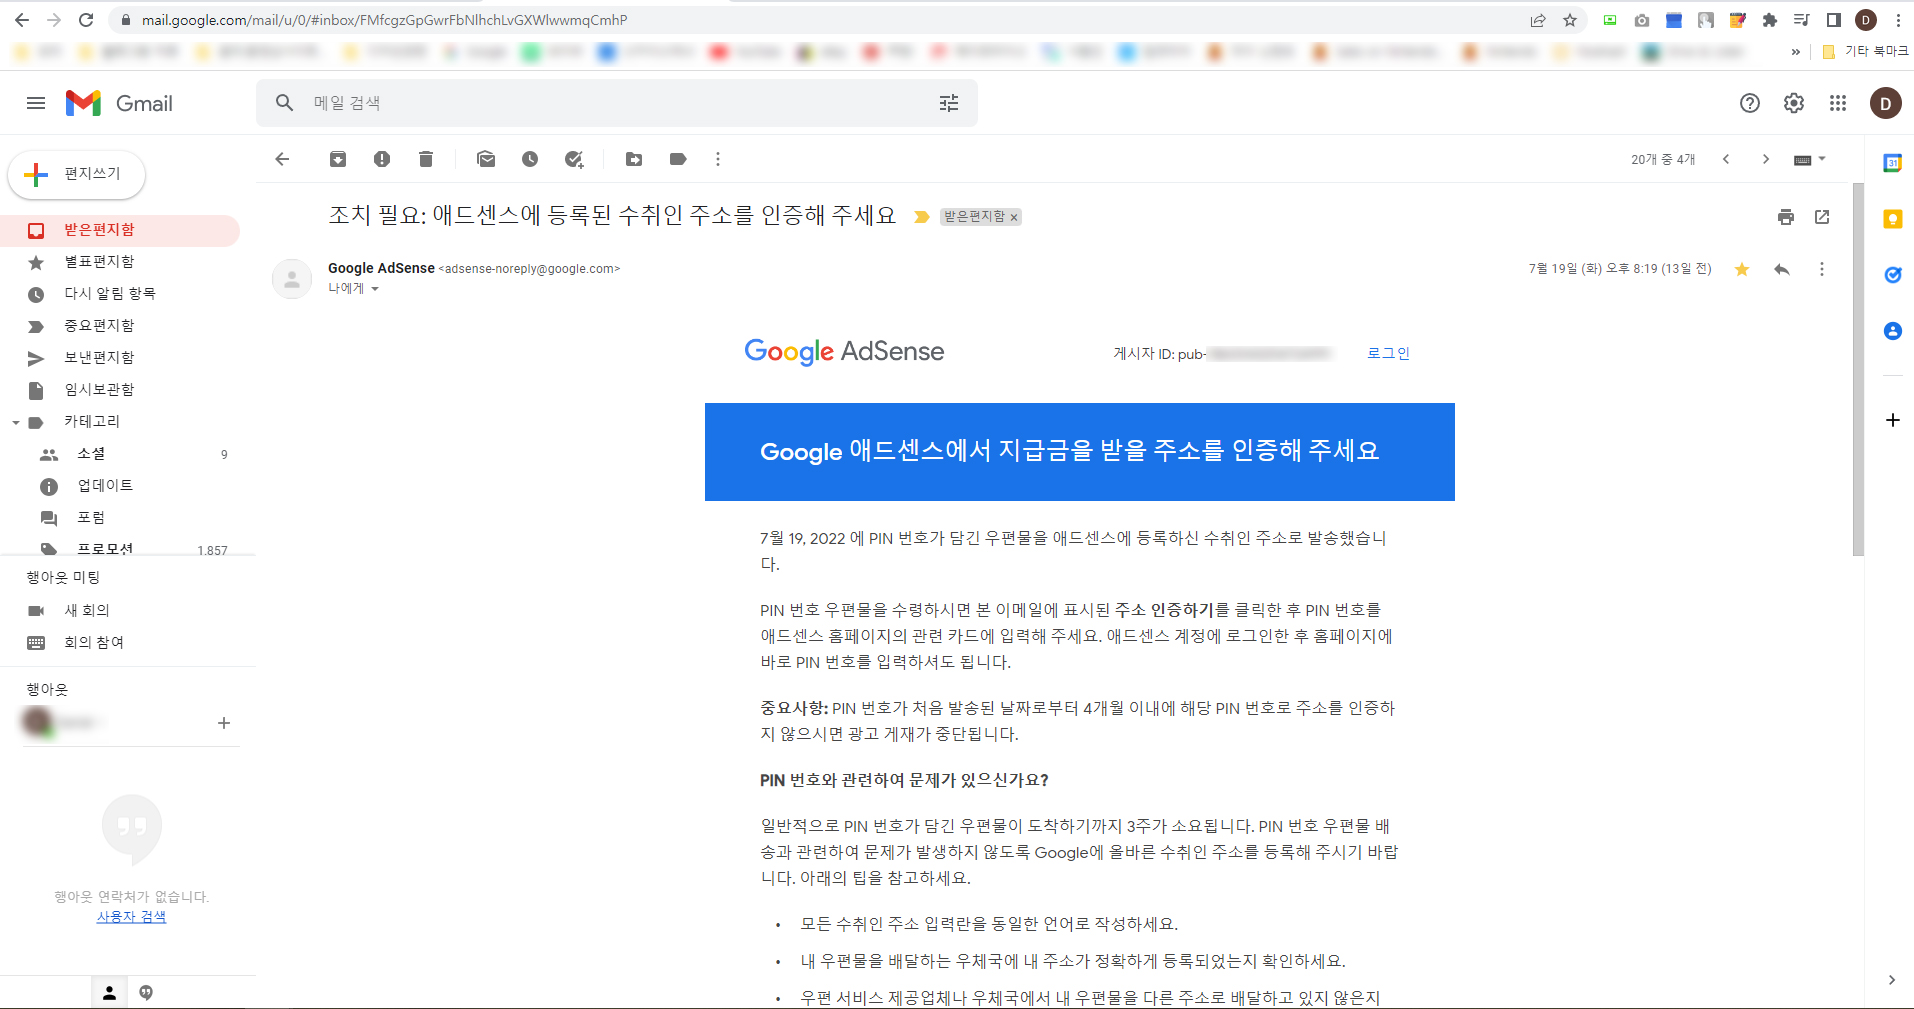Open Hangouts conversations tab at bottom
The image size is (1914, 1009).
point(146,993)
